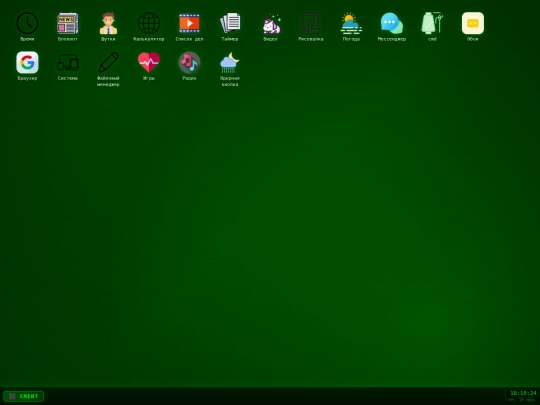
Task: Open the Система devices icon
Action: [68, 63]
